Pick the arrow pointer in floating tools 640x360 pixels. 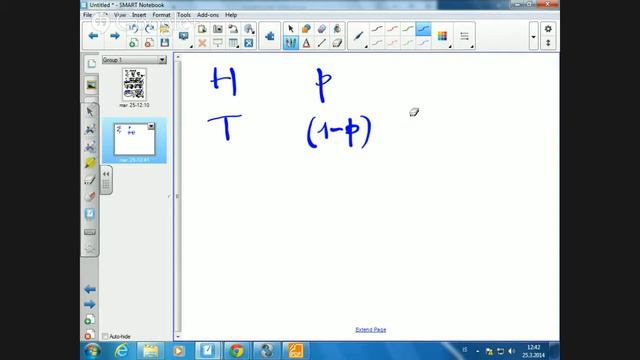pyautogui.click(x=90, y=111)
